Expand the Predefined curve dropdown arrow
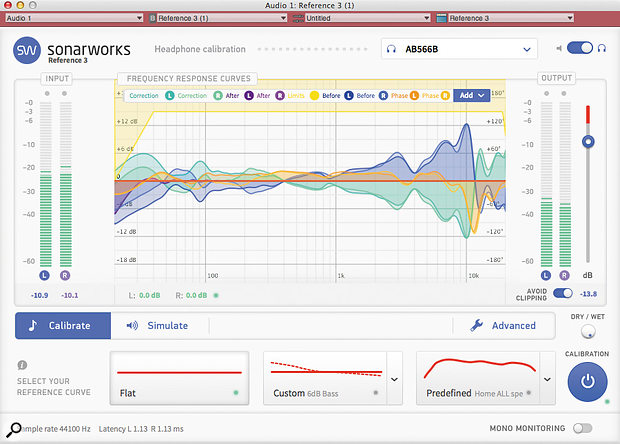 pyautogui.click(x=547, y=379)
